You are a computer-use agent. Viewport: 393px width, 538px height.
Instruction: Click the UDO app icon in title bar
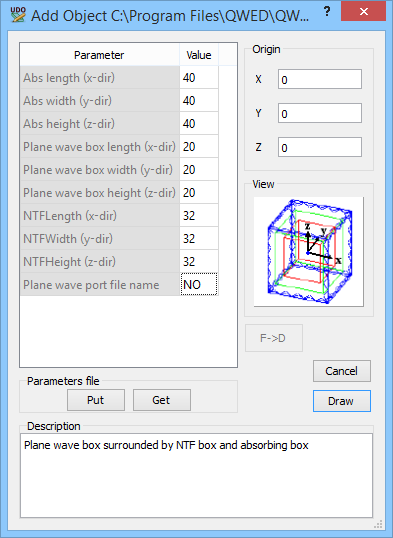pos(18,14)
